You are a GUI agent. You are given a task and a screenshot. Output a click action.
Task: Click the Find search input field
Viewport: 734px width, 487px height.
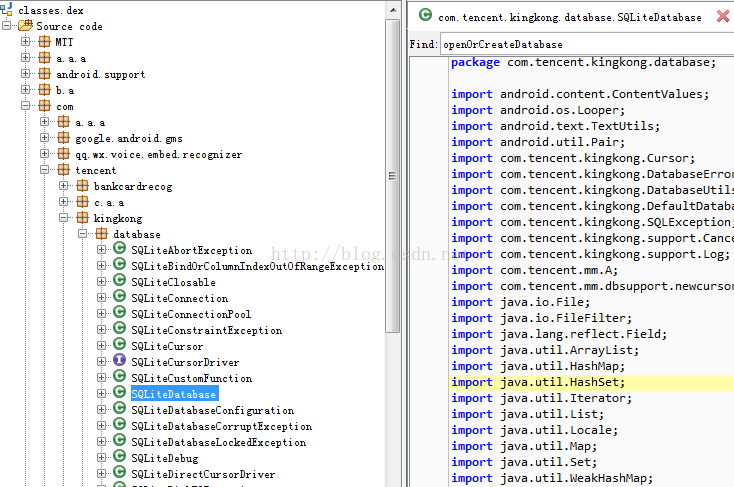[x=585, y=44]
